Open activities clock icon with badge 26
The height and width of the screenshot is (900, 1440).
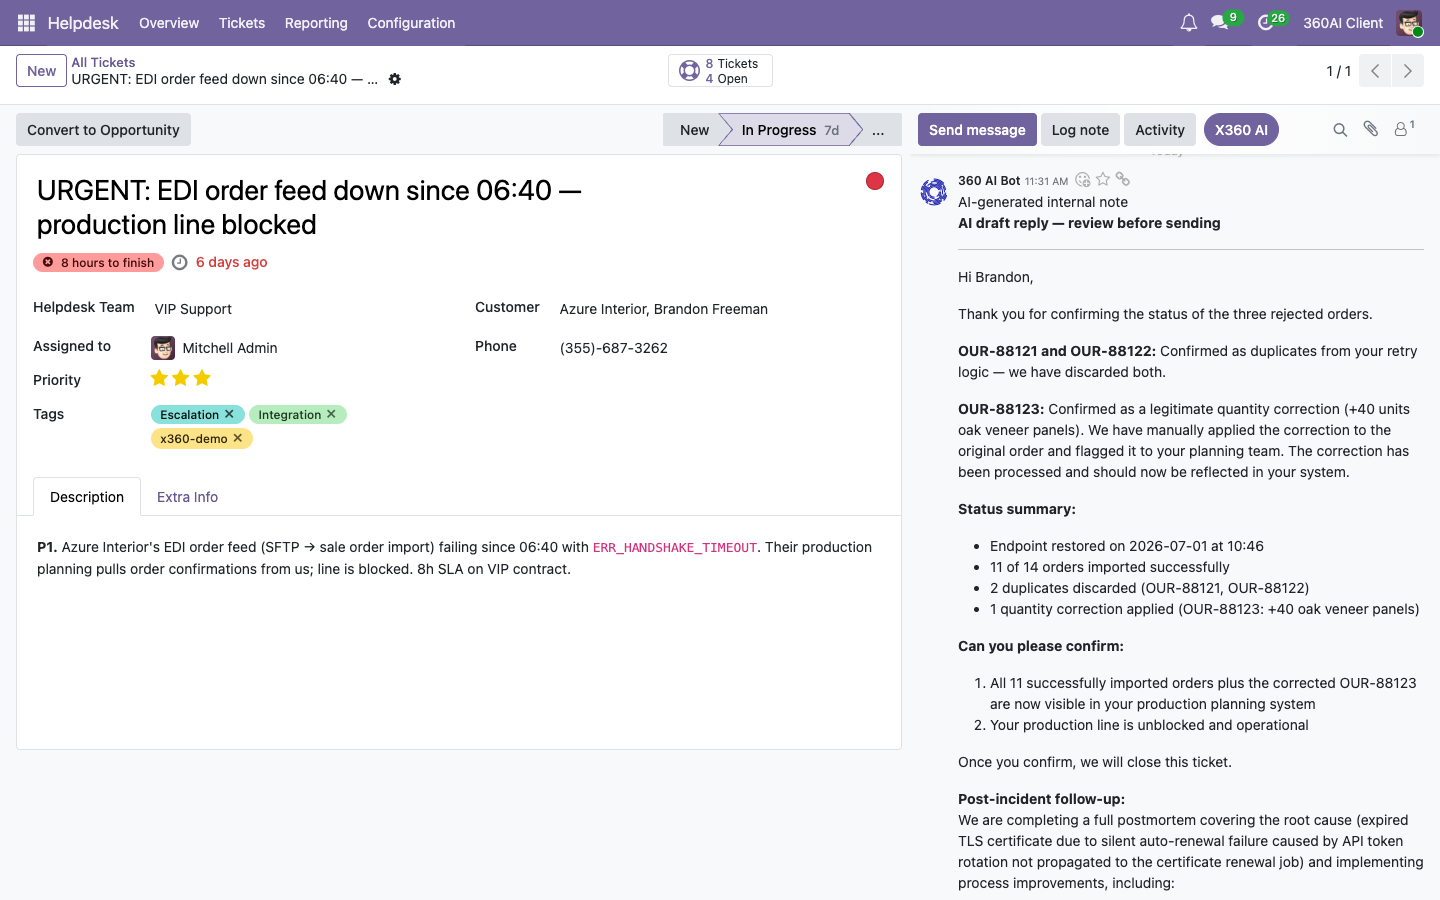coord(1267,22)
